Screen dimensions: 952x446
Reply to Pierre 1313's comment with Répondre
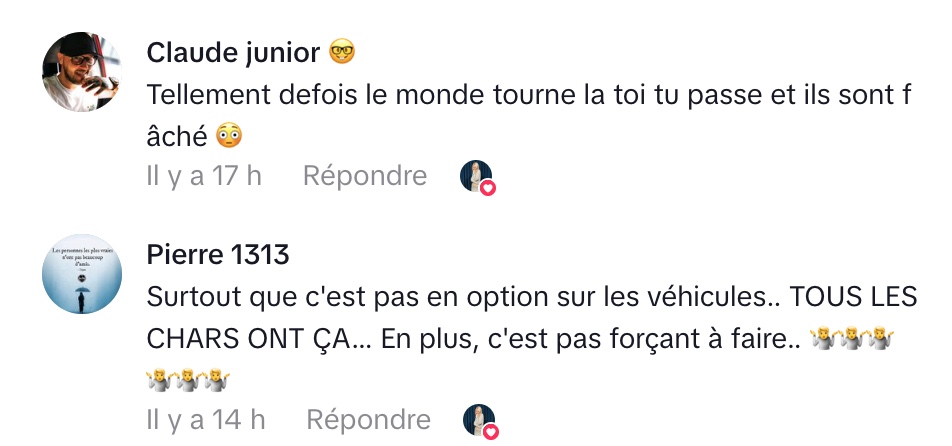(368, 419)
